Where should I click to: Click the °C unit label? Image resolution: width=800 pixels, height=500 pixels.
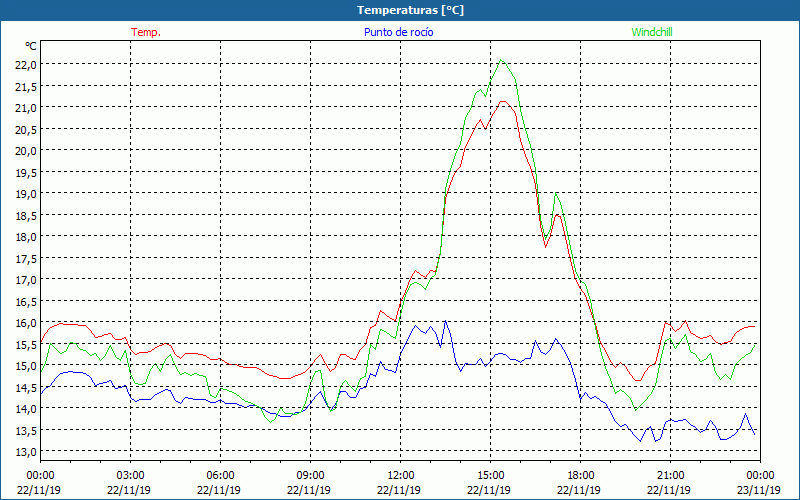pos(31,46)
